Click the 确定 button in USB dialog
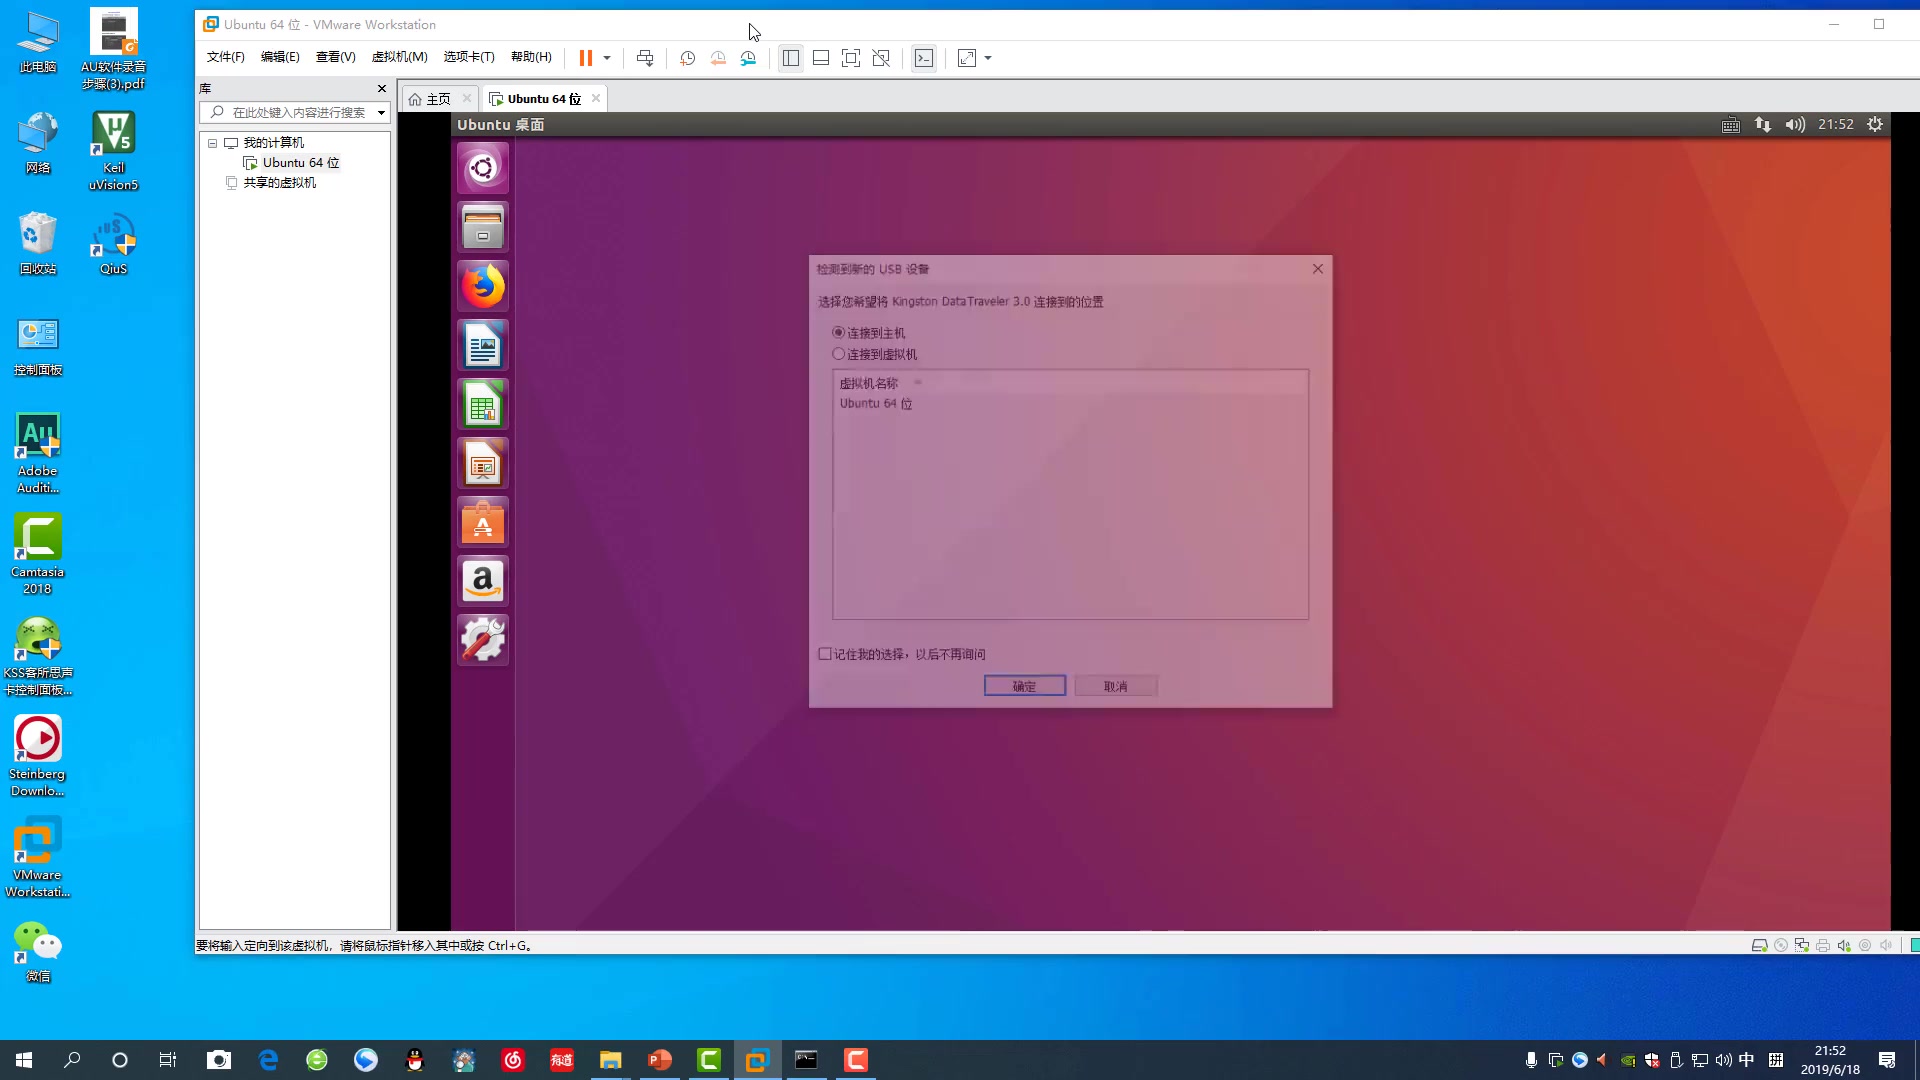 (x=1025, y=686)
